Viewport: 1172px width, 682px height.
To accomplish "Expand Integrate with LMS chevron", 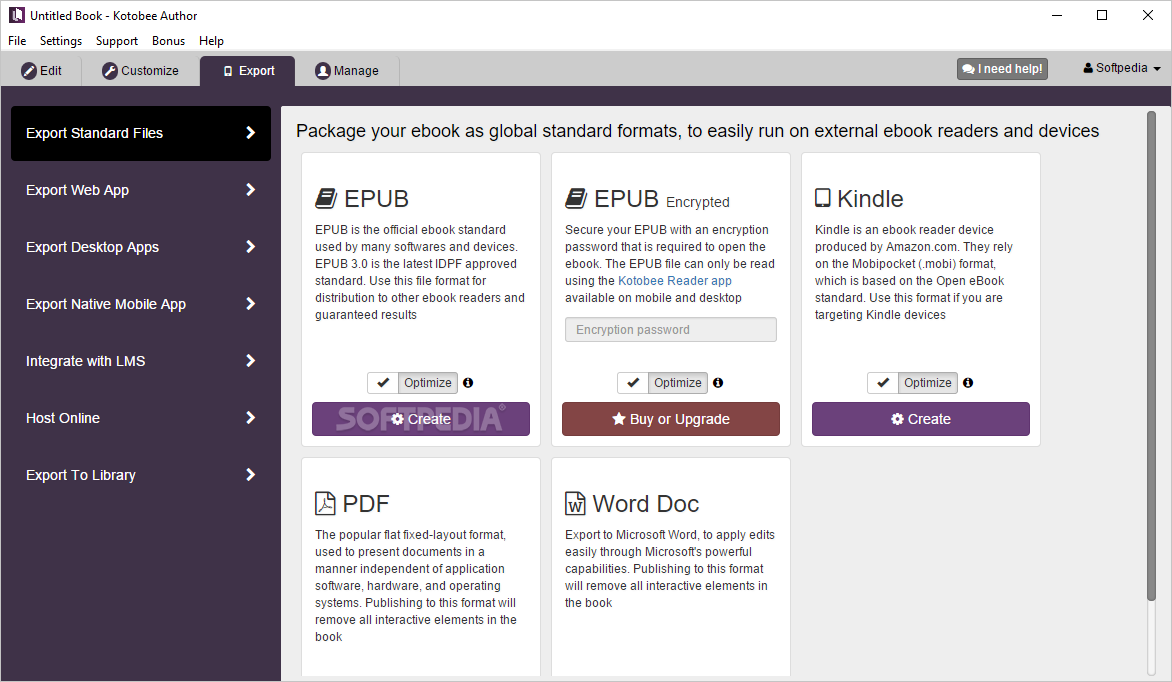I will click(x=251, y=360).
